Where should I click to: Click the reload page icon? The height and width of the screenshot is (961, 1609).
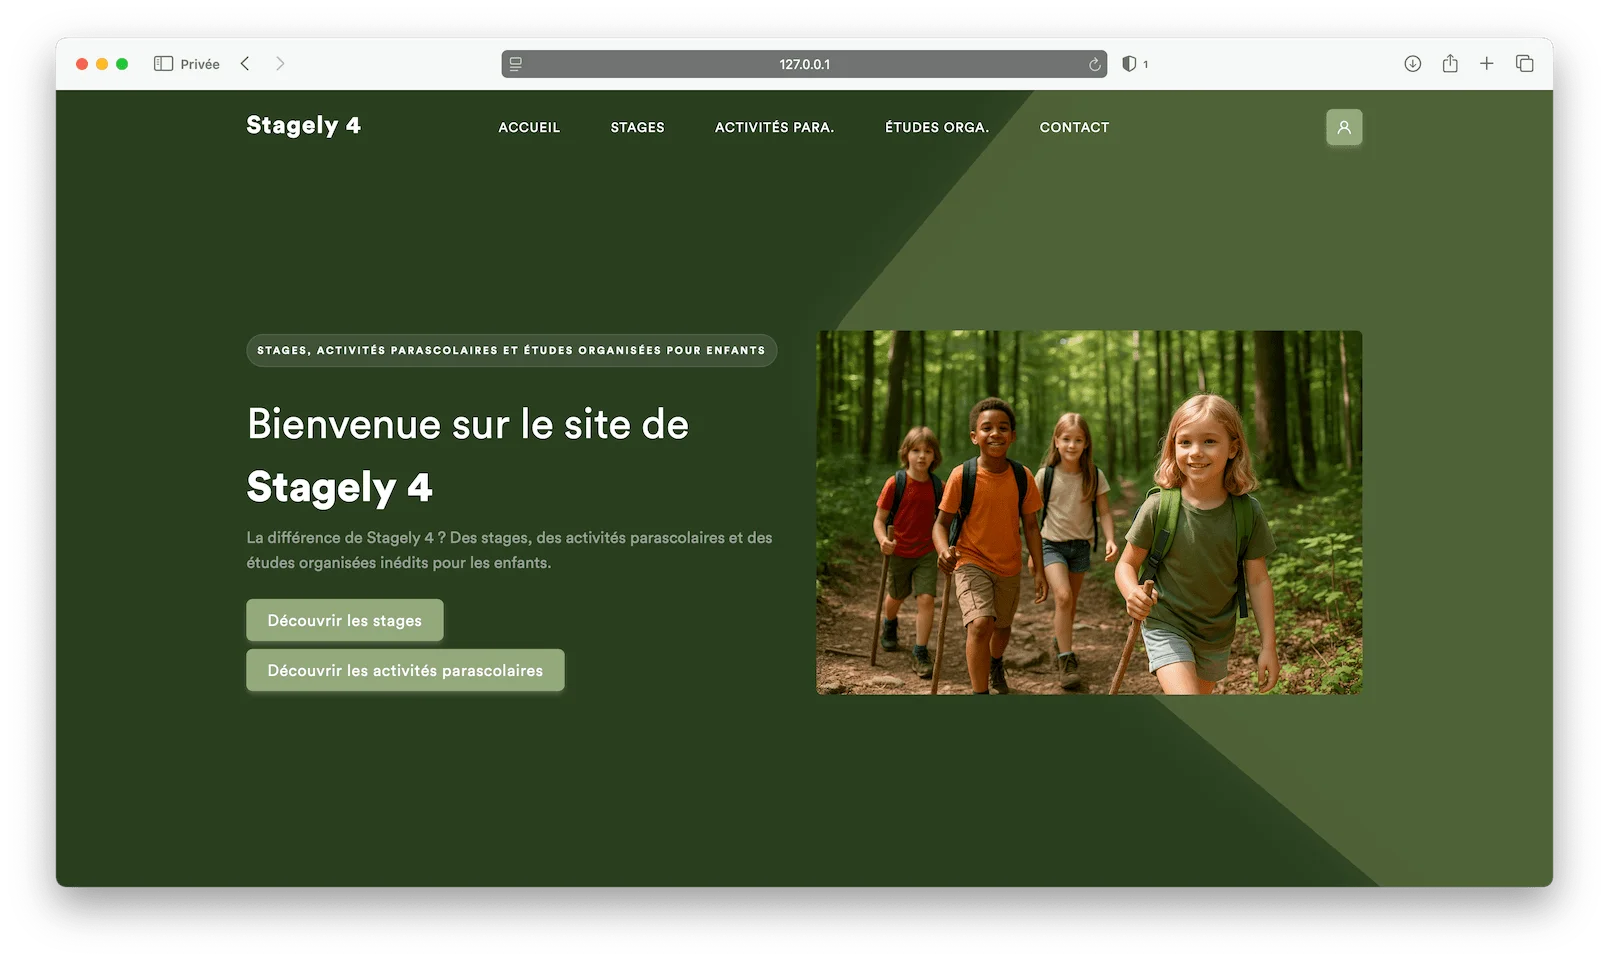[x=1094, y=64]
